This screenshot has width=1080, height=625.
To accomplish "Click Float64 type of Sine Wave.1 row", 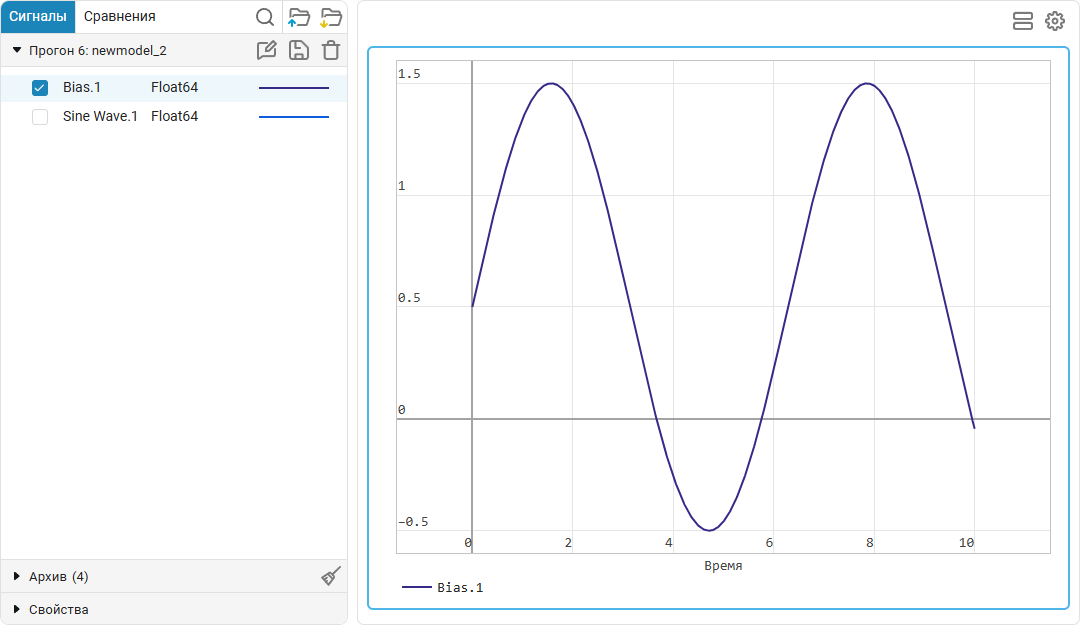I will 174,116.
